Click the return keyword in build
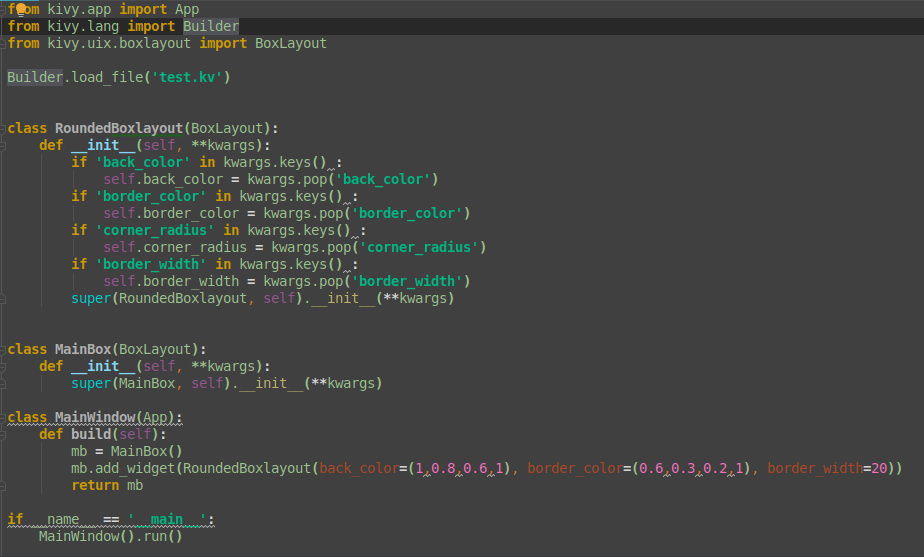The height and width of the screenshot is (557, 924). point(95,486)
